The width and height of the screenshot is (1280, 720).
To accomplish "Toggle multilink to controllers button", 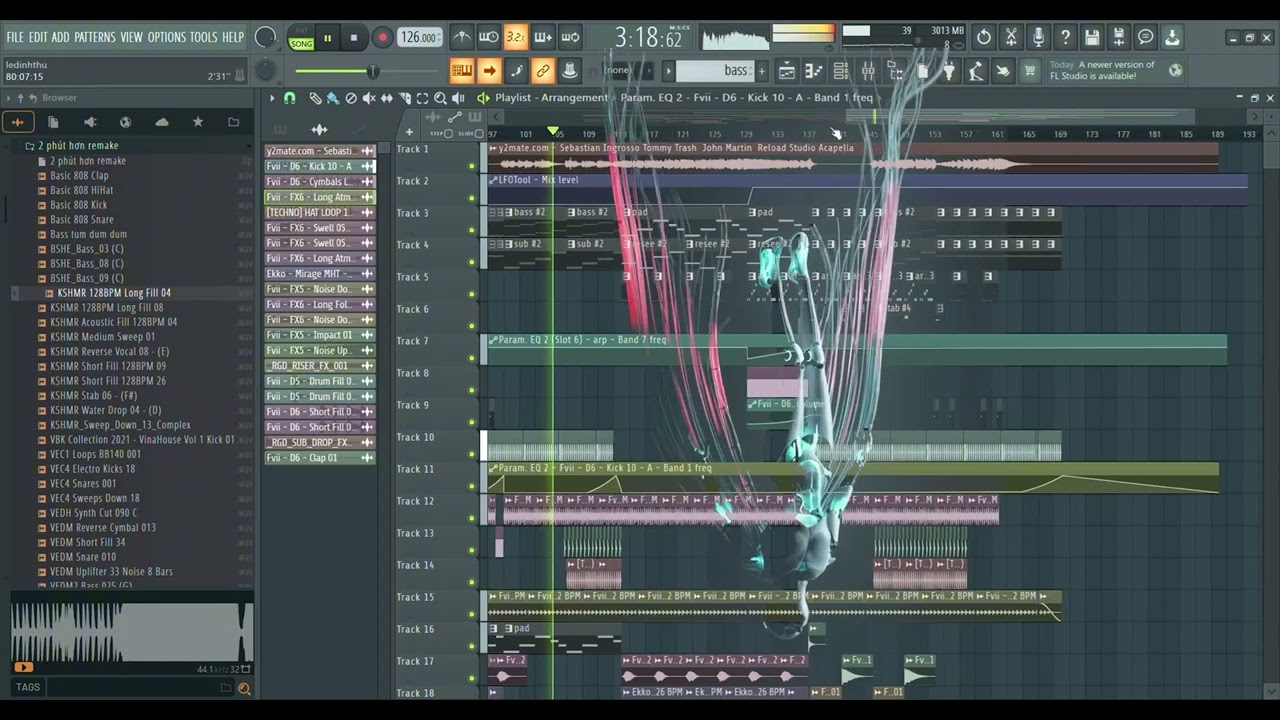I will point(543,71).
